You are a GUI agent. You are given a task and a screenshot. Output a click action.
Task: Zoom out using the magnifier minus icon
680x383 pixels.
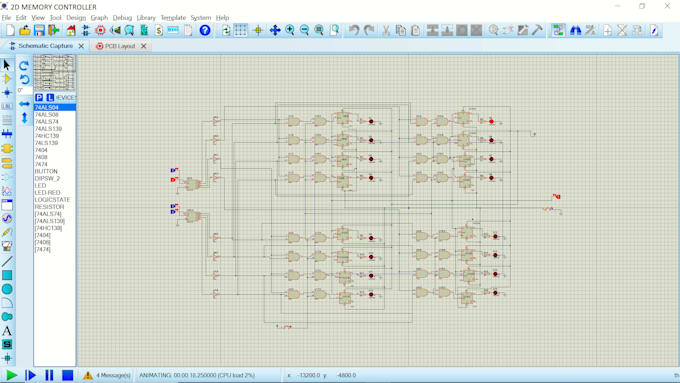pyautogui.click(x=304, y=30)
